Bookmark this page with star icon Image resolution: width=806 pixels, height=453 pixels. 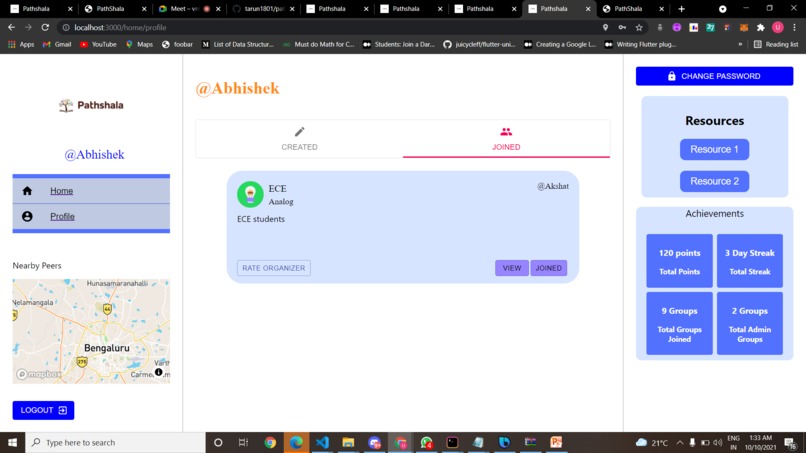(639, 27)
